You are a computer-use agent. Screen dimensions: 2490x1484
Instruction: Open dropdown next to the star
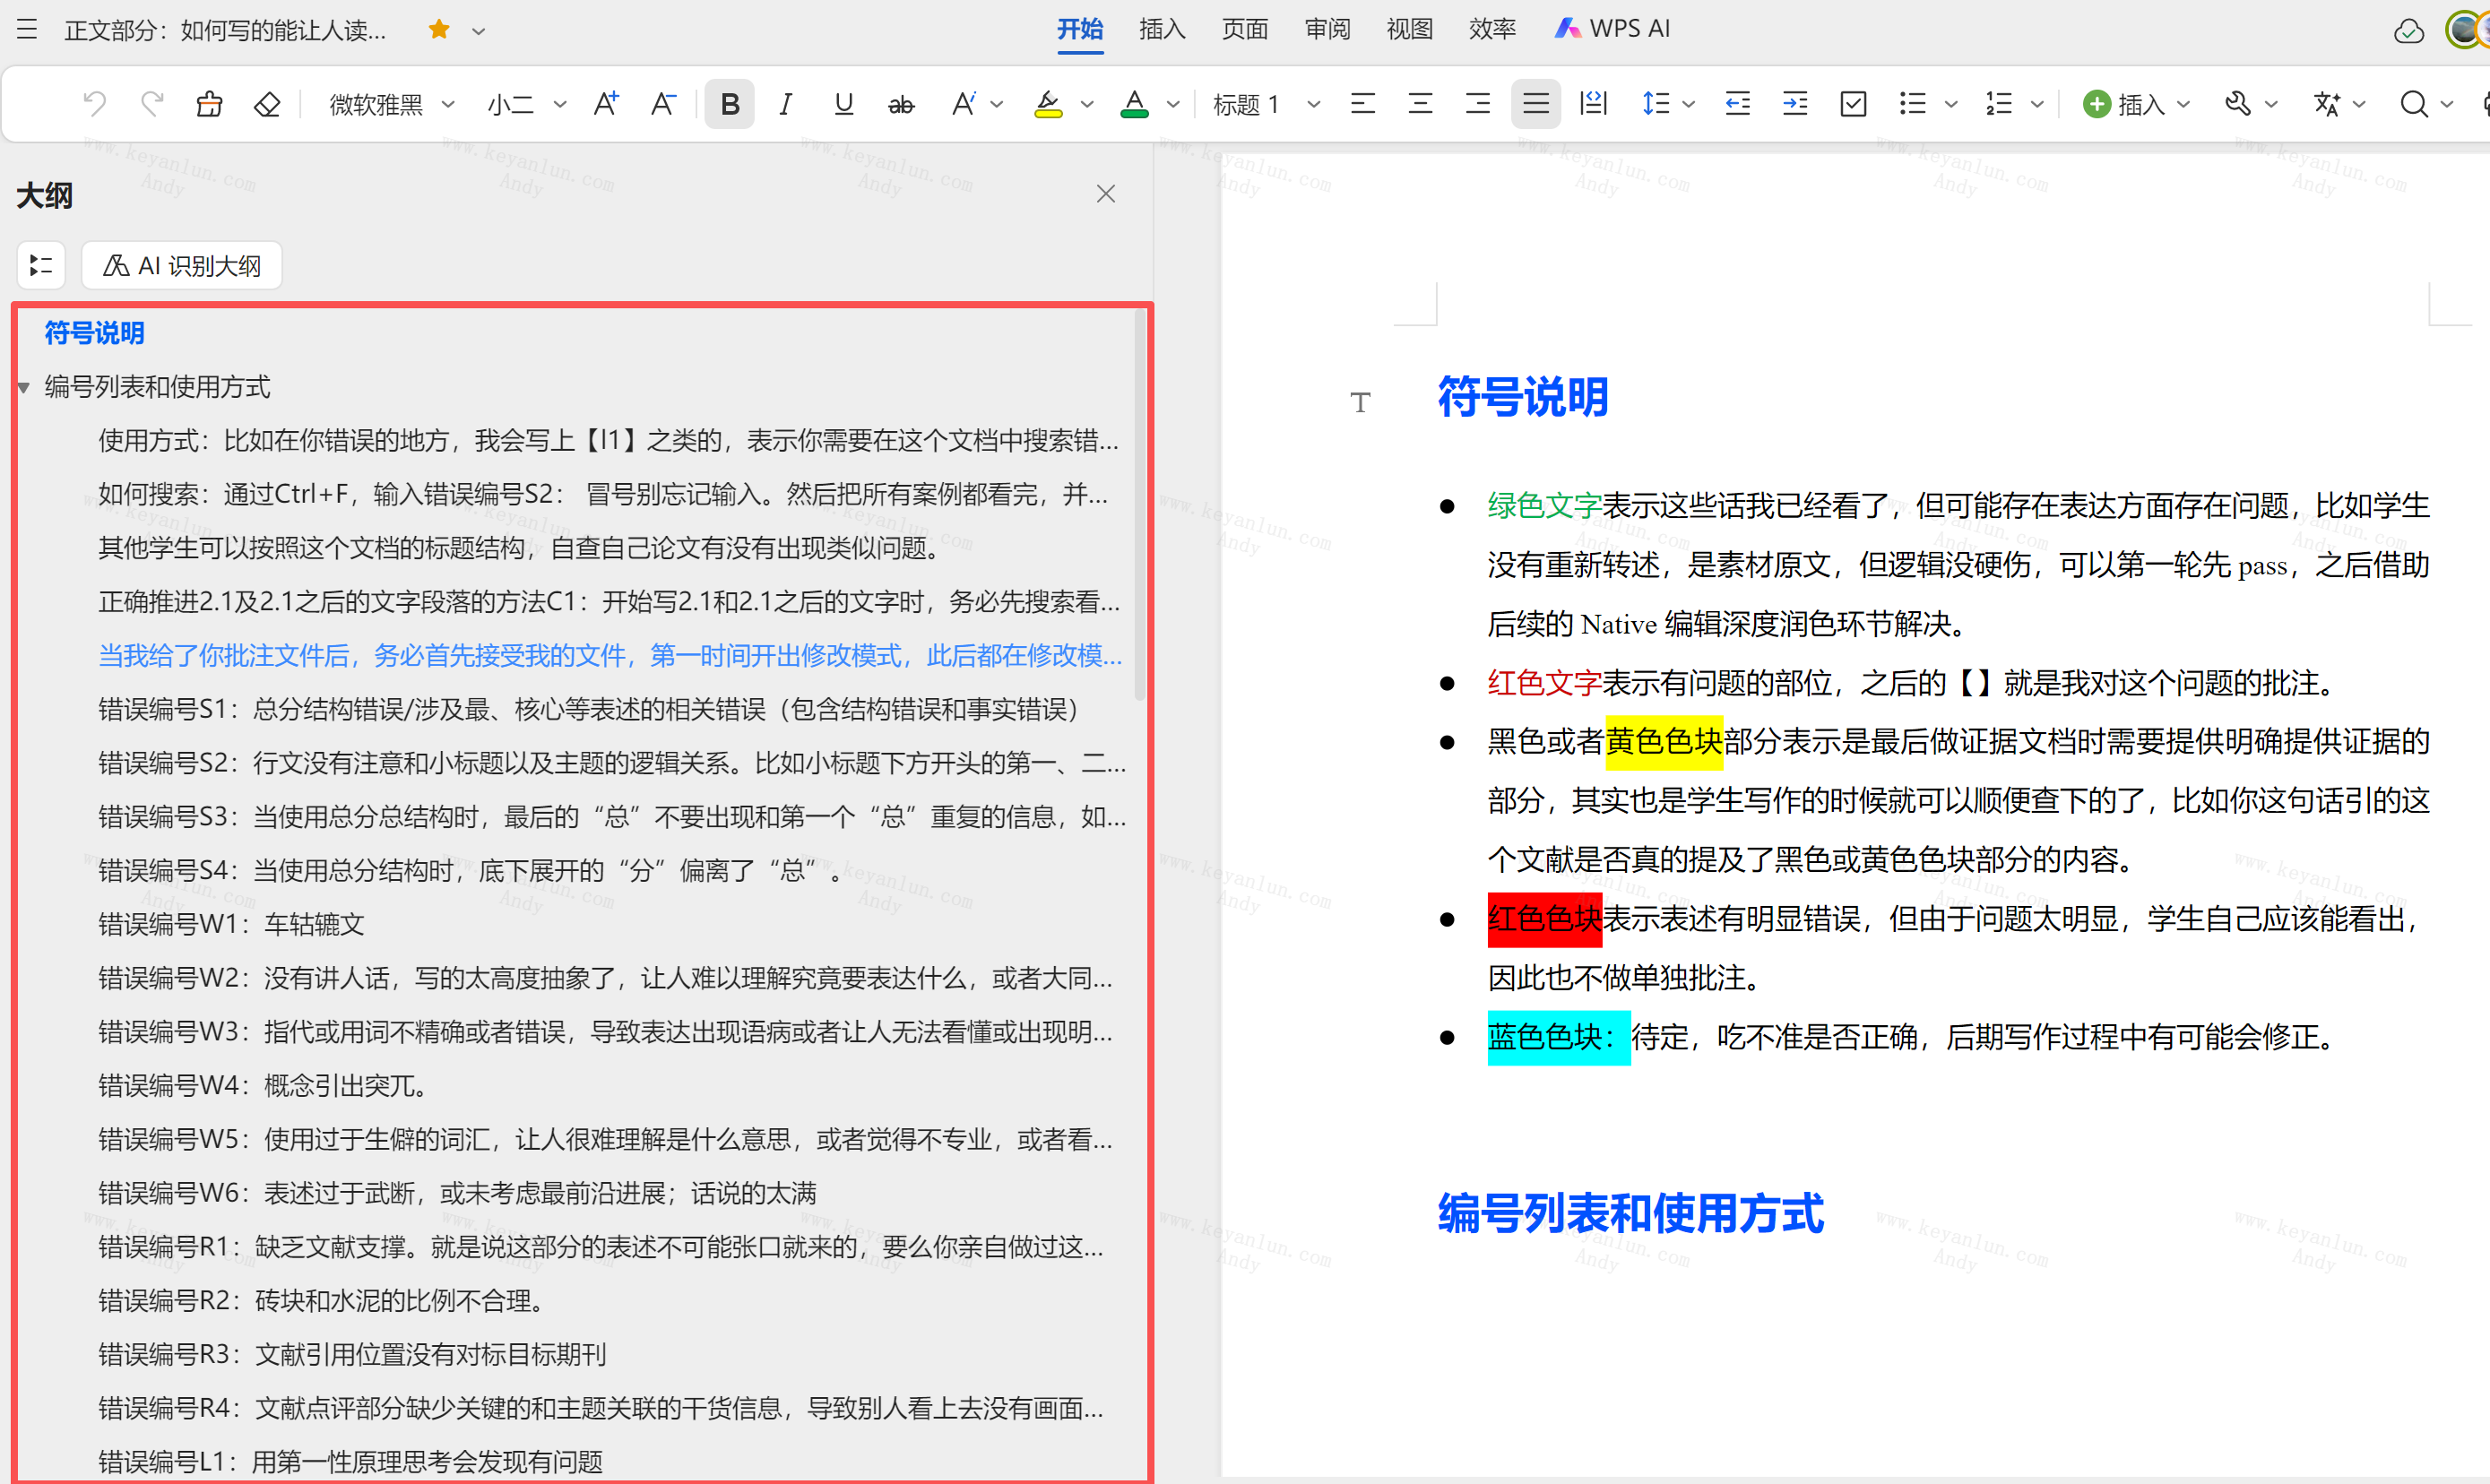click(479, 30)
